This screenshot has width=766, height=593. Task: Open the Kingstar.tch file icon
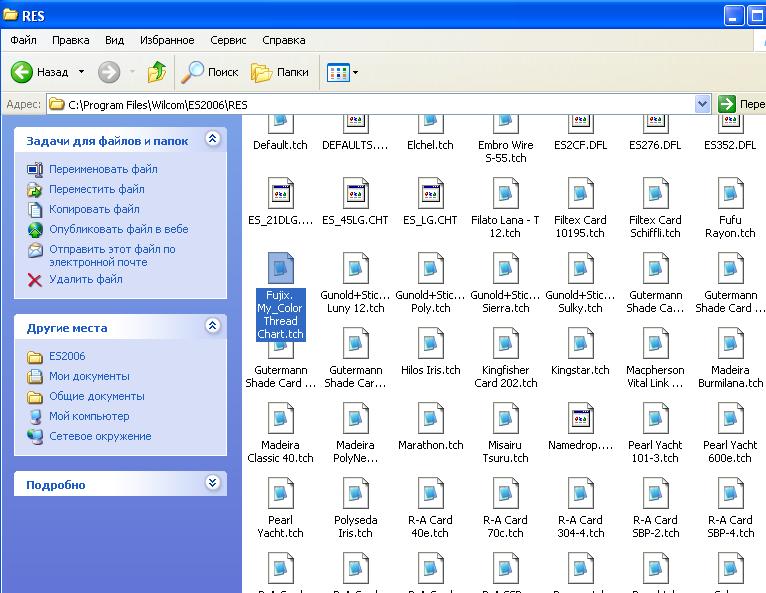pos(580,343)
